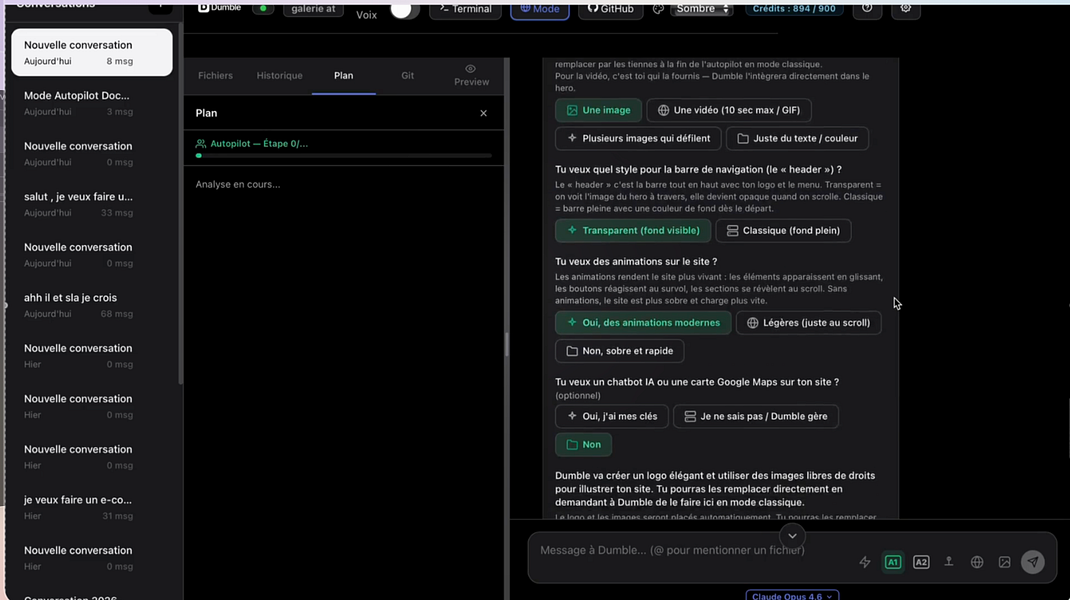1070x600 pixels.
Task: Open the 'salut , je veux faire u...' conversation
Action: point(92,204)
